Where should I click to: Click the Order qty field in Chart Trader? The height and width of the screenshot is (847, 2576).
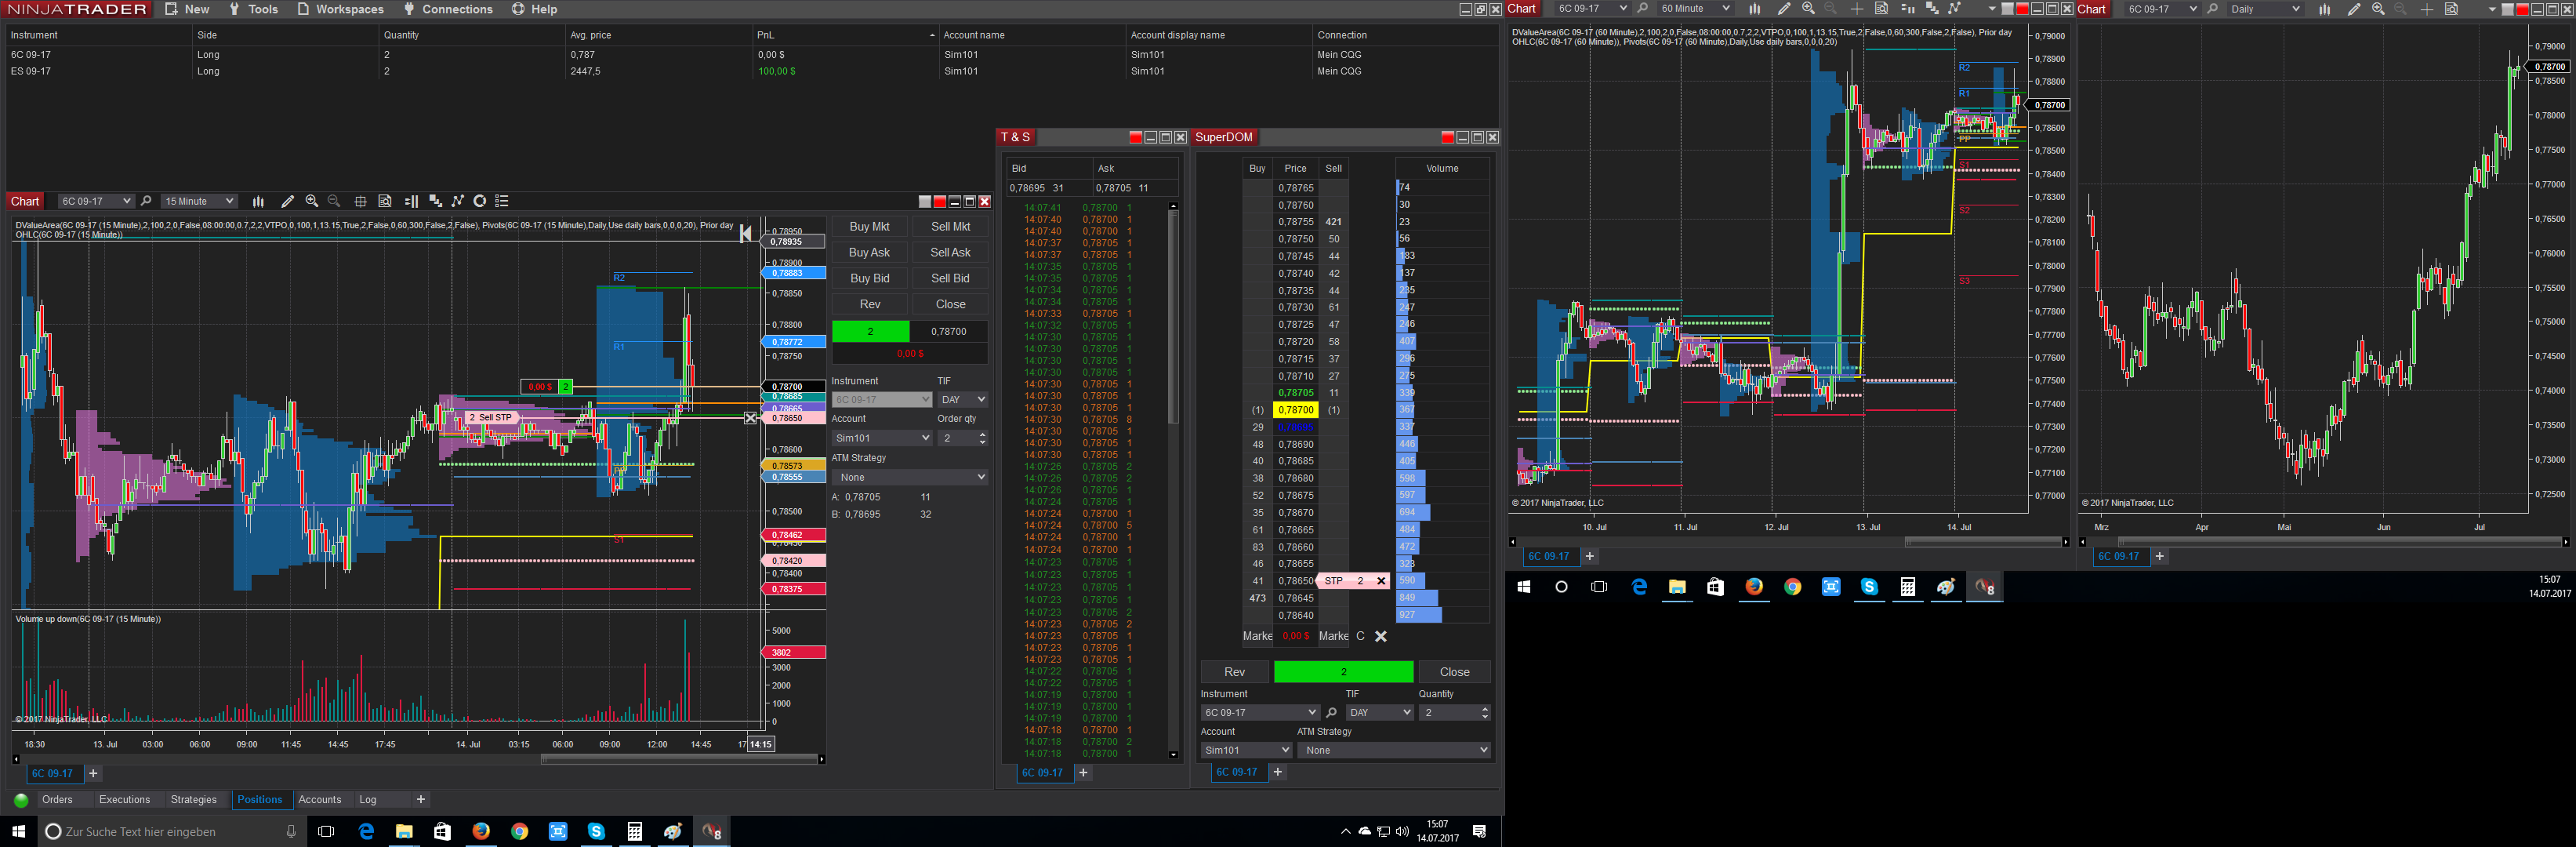pyautogui.click(x=963, y=438)
